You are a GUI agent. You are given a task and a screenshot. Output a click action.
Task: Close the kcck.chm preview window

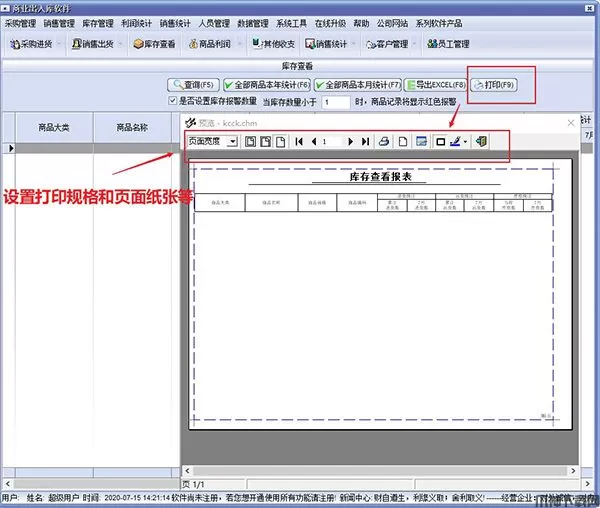(571, 123)
